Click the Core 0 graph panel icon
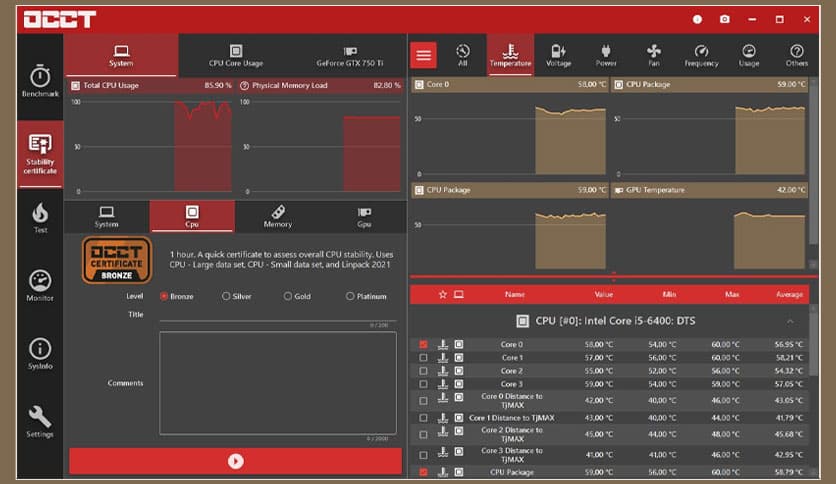Image resolution: width=836 pixels, height=484 pixels. pyautogui.click(x=419, y=84)
